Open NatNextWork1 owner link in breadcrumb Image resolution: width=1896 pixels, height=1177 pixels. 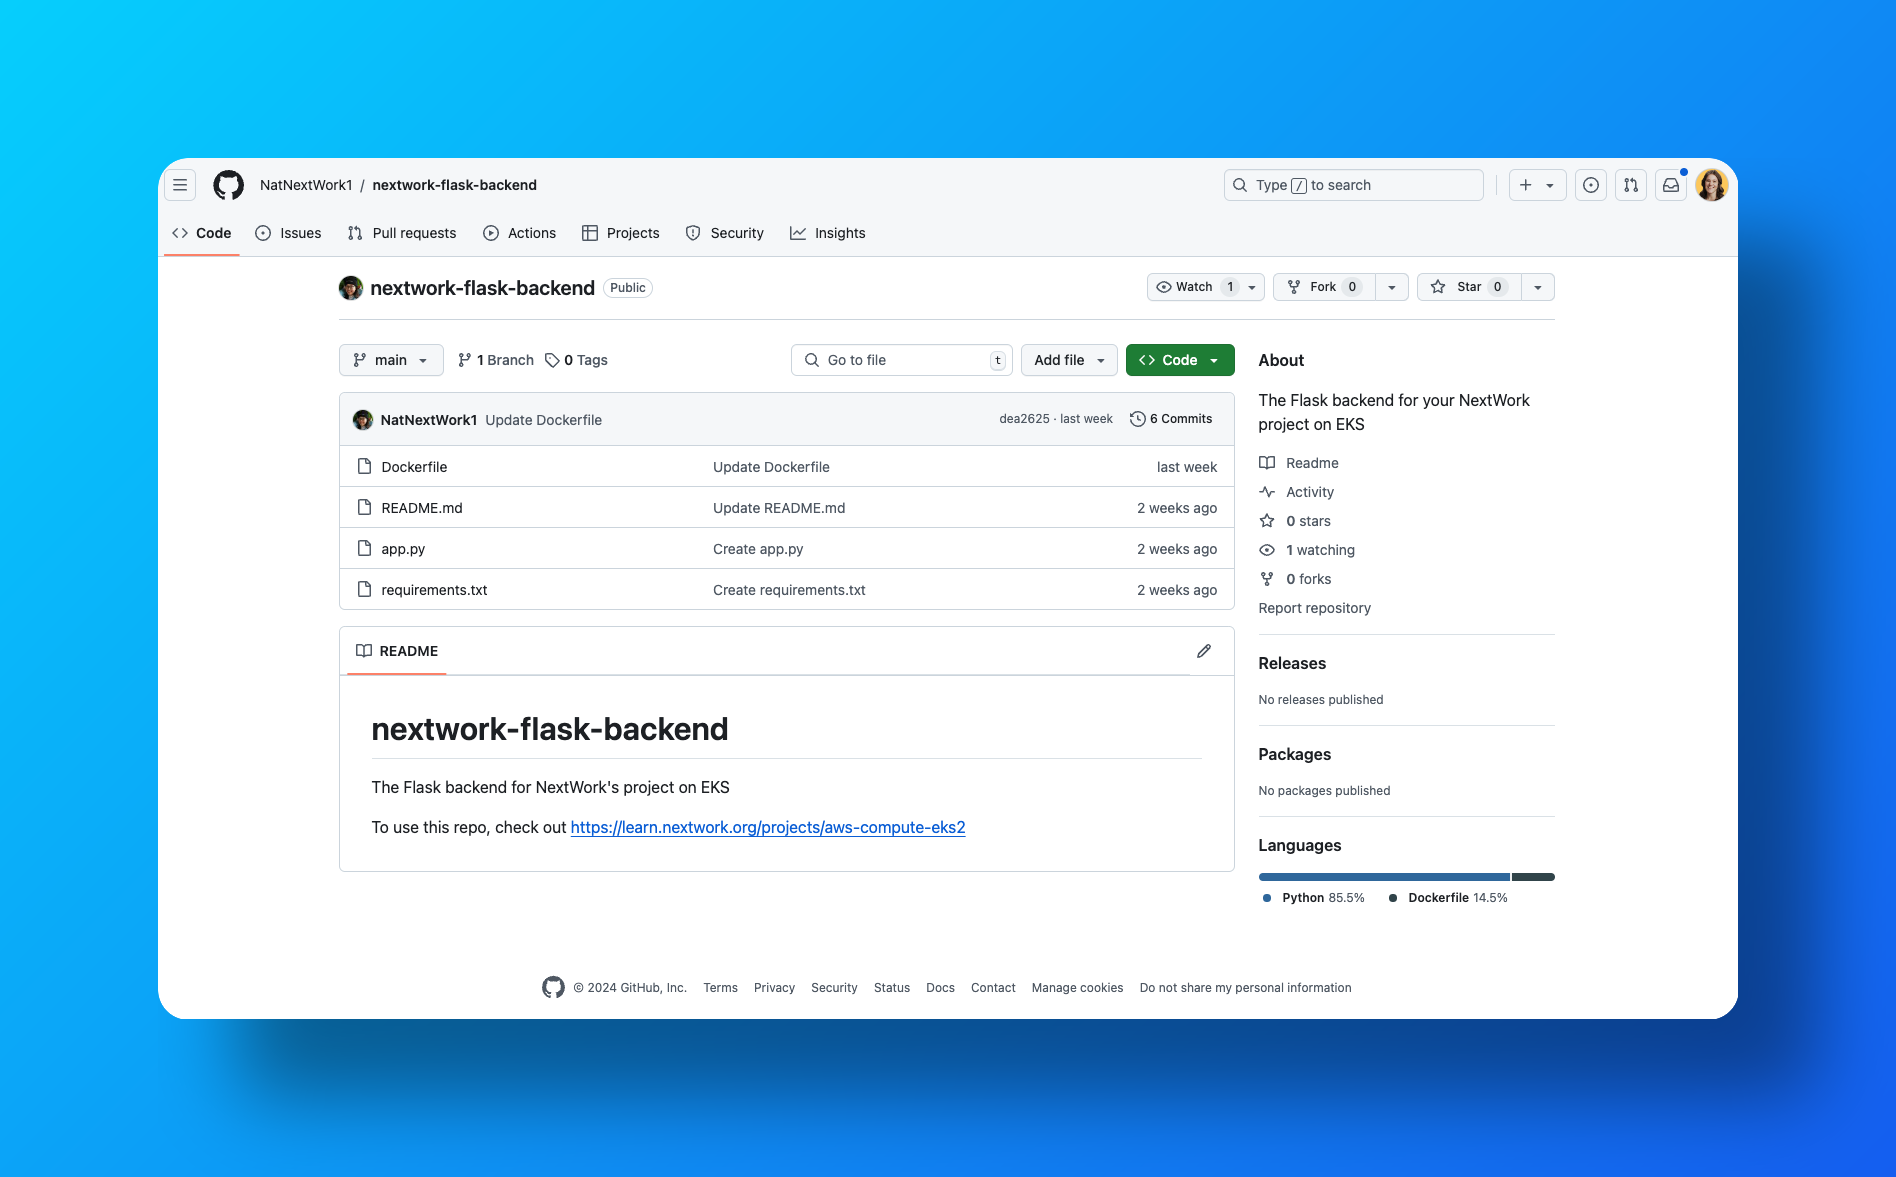pyautogui.click(x=306, y=185)
